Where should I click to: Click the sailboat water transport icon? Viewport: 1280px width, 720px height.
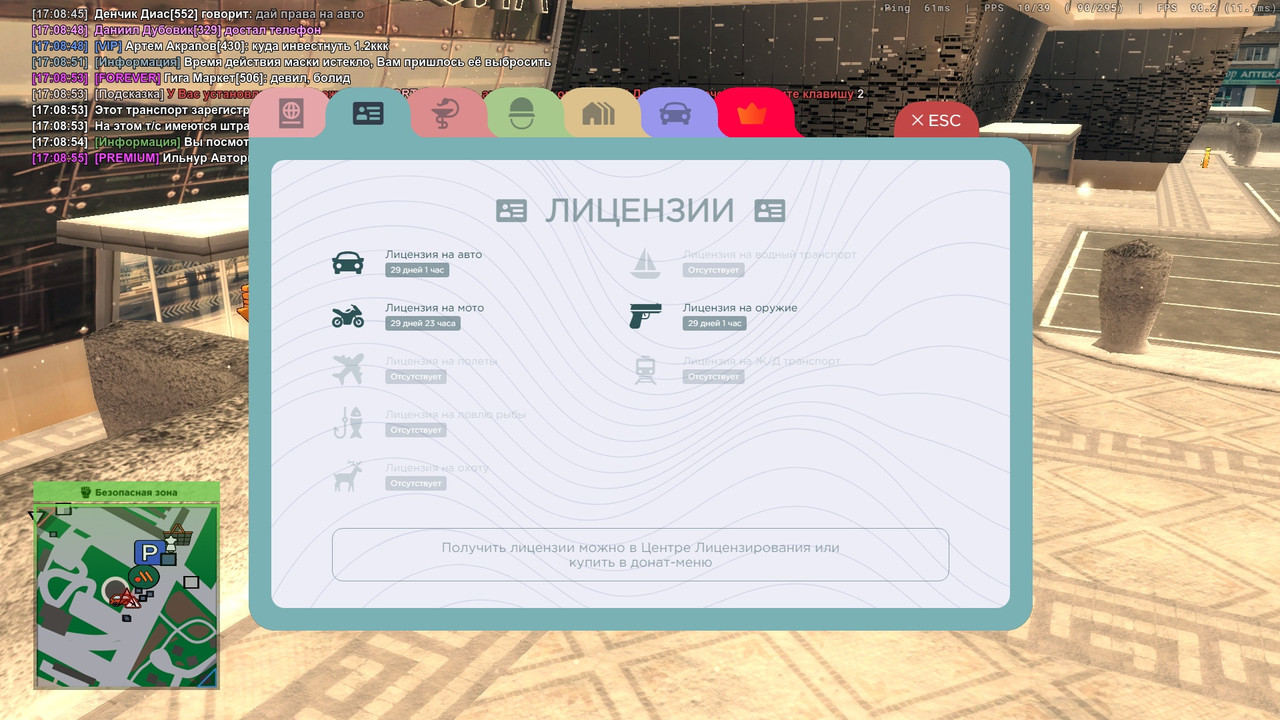(646, 263)
